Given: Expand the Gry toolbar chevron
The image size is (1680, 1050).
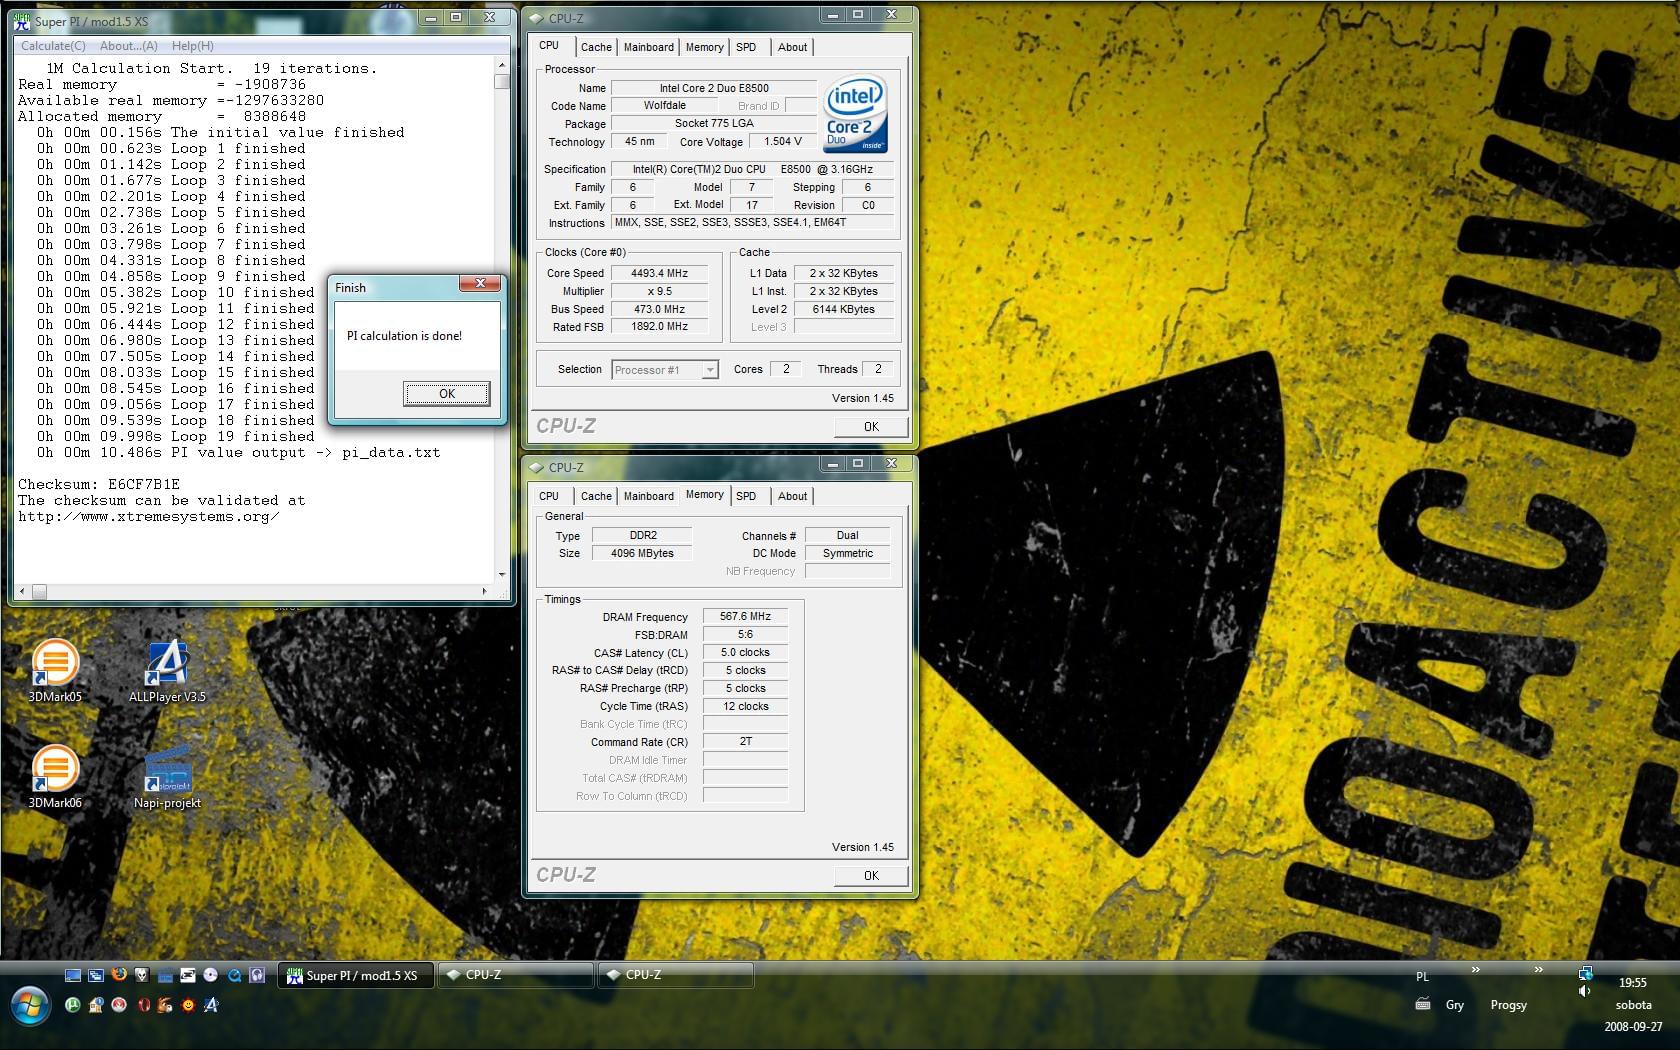Looking at the screenshot, I should pos(1475,969).
